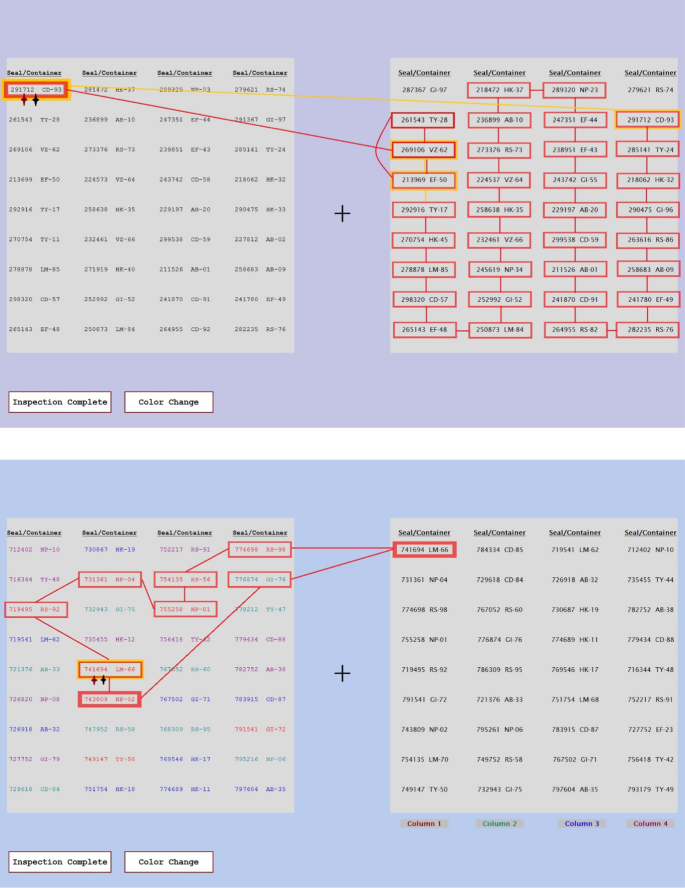Select the boxed 264955 RS-82 container
Viewport: 685px width, 888px height.
[x=574, y=330]
